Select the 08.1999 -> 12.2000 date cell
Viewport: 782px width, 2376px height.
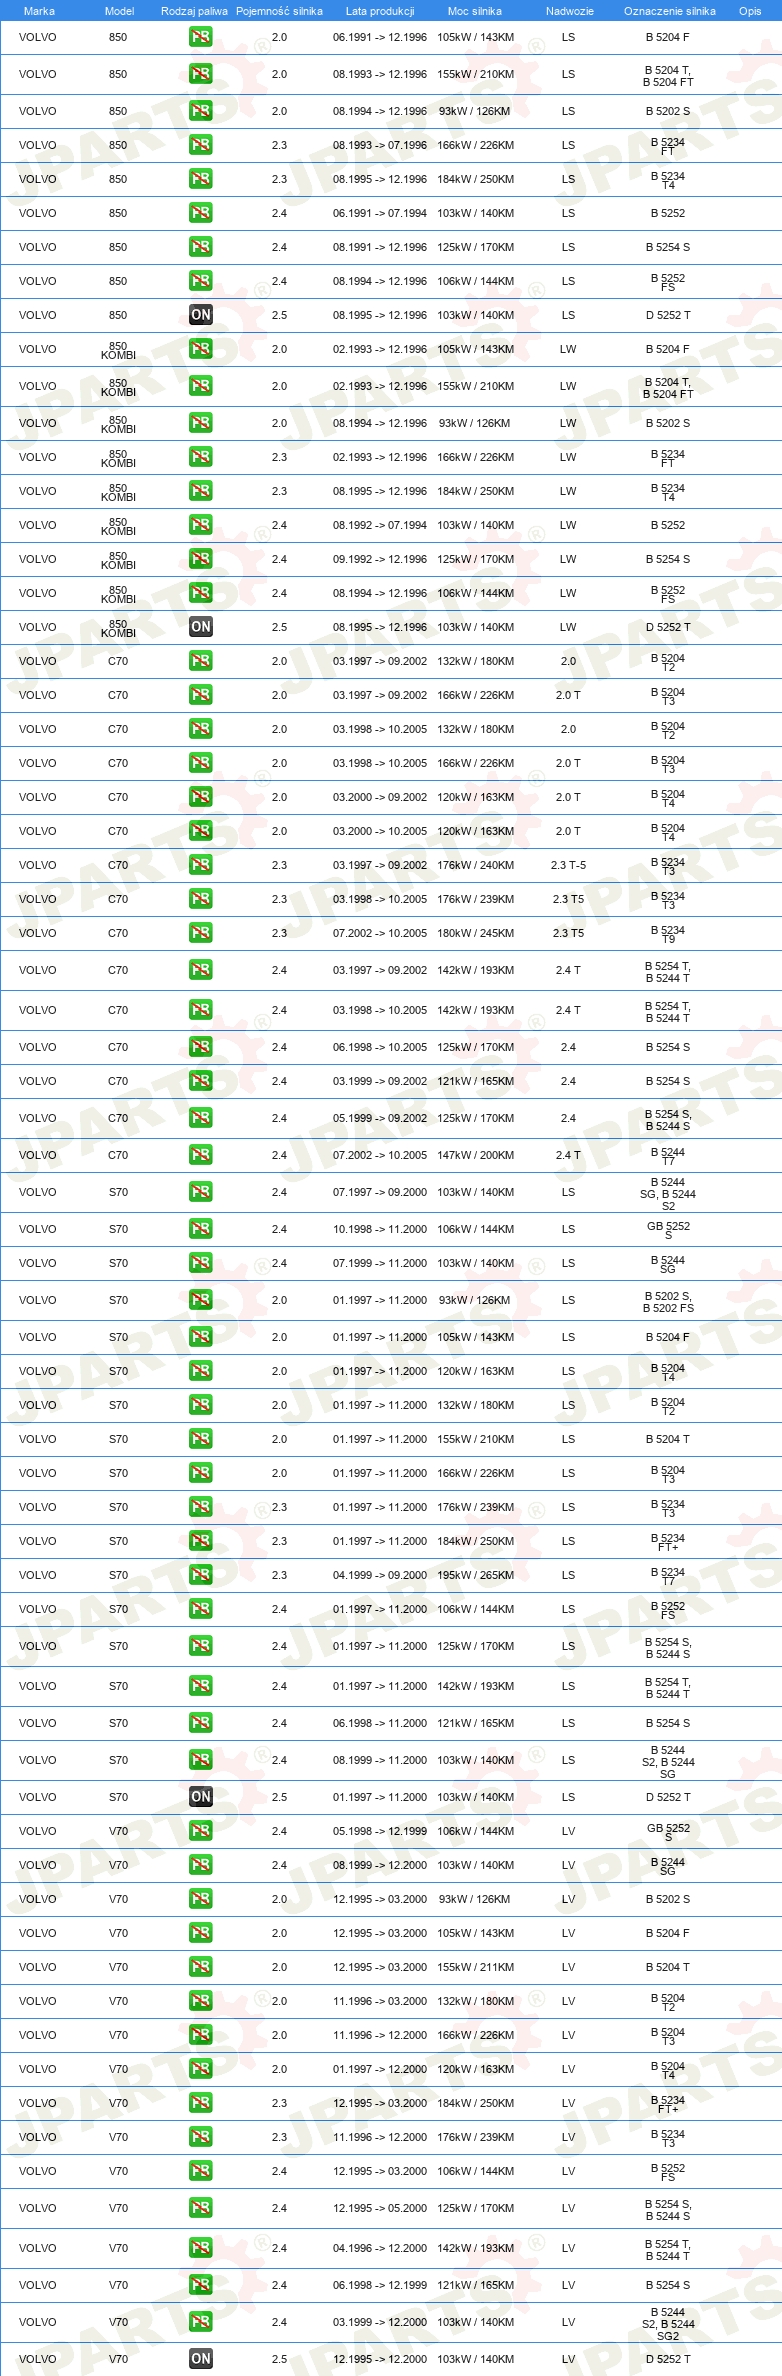(x=380, y=1865)
